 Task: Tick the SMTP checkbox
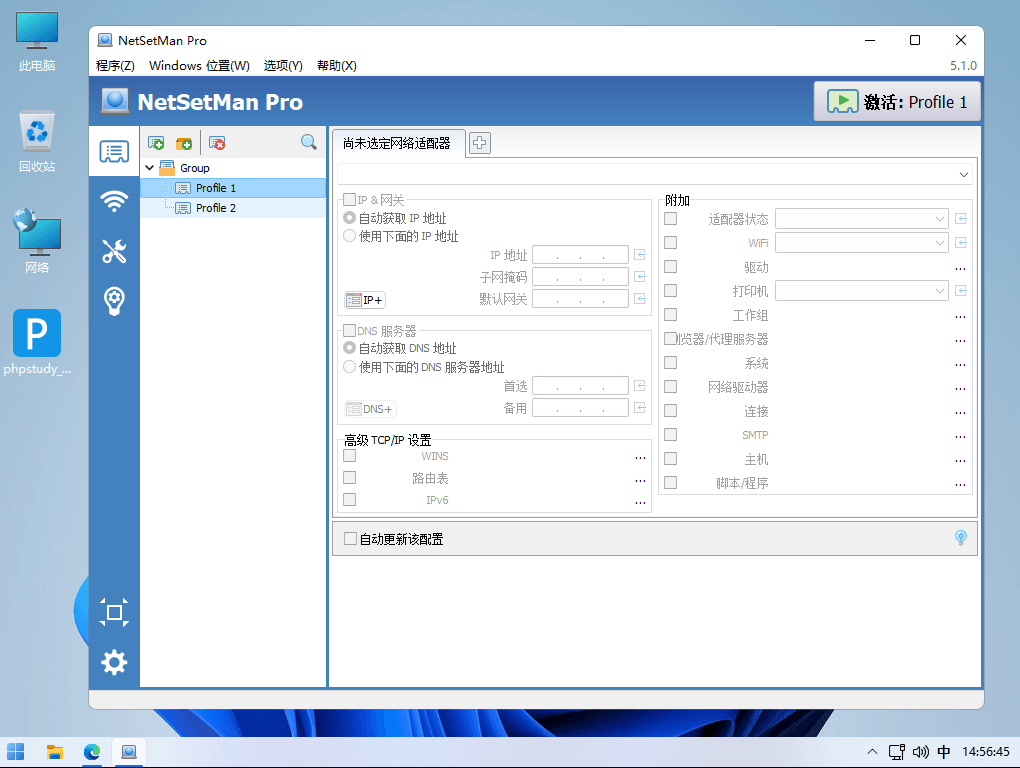[671, 434]
